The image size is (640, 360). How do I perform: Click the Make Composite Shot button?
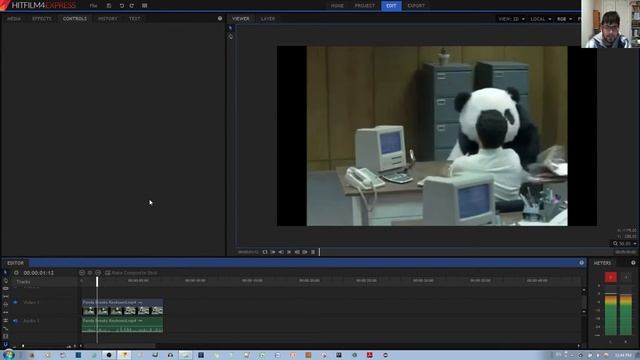pos(131,273)
